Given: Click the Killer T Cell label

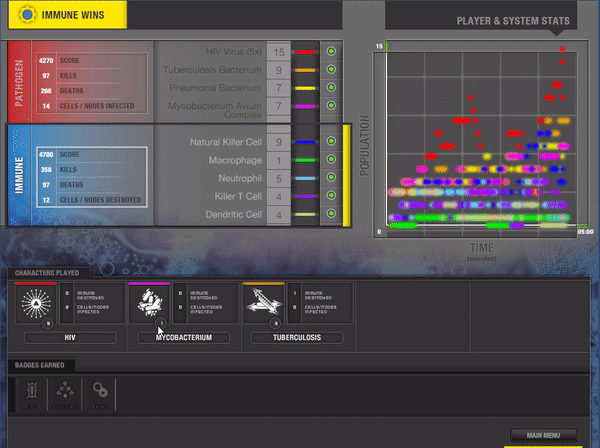Looking at the screenshot, I should point(238,196).
